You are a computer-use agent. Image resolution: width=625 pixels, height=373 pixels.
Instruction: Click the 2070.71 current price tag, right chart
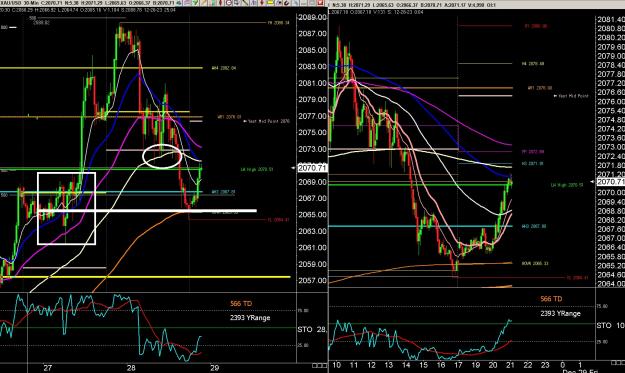point(610,182)
